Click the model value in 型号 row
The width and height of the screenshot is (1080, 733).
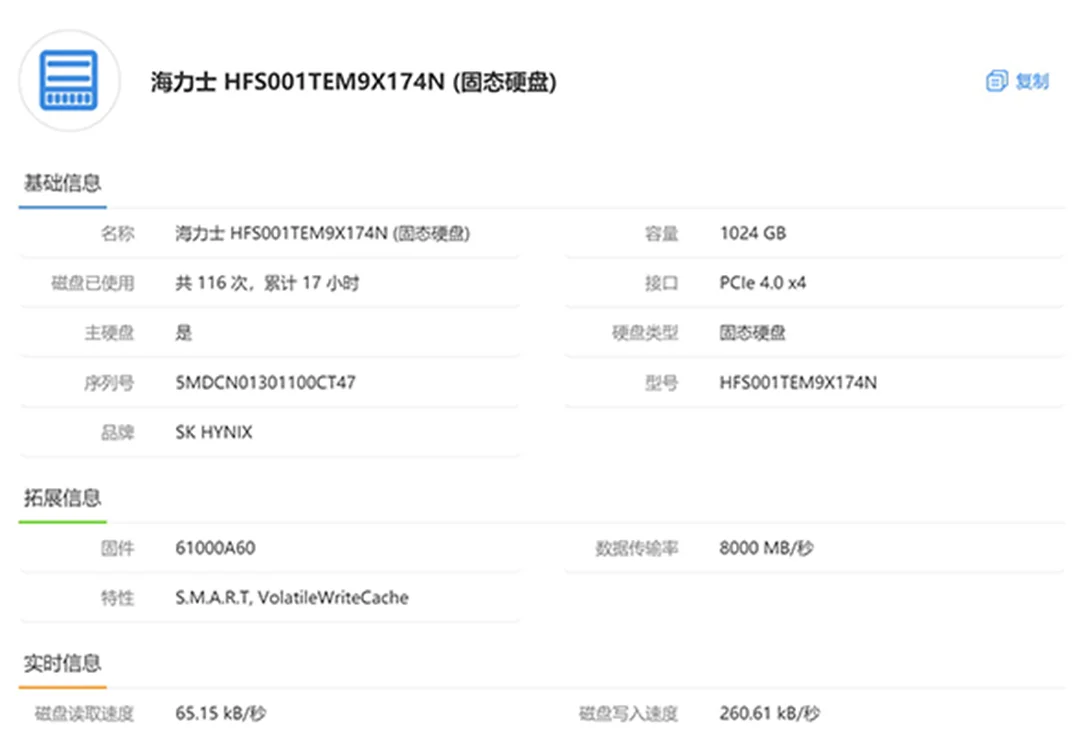point(798,383)
